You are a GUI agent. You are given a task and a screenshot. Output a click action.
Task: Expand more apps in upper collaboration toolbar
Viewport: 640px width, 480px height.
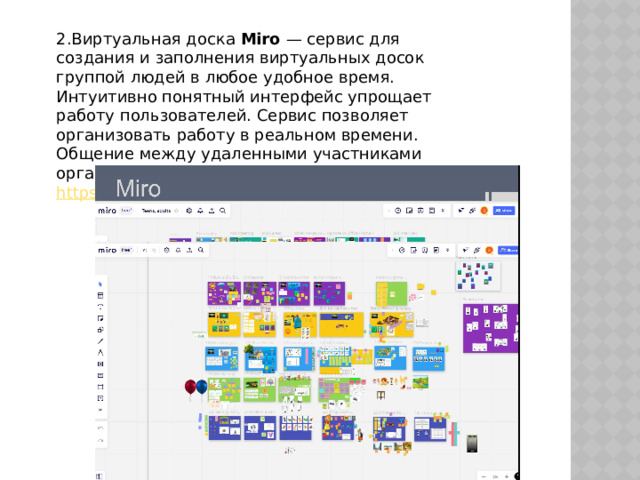443,211
